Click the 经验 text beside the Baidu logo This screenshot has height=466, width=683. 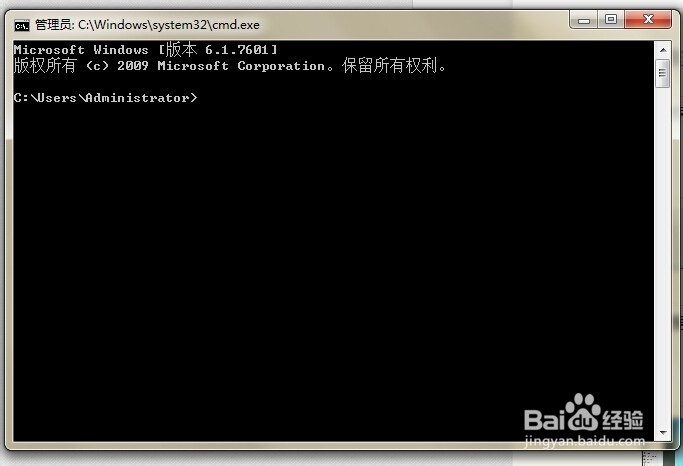622,420
